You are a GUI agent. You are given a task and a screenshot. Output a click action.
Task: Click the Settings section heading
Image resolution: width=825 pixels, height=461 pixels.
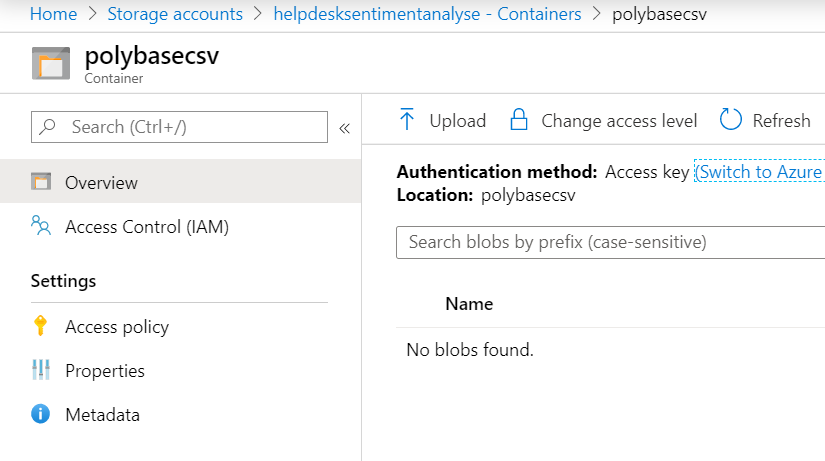(63, 281)
